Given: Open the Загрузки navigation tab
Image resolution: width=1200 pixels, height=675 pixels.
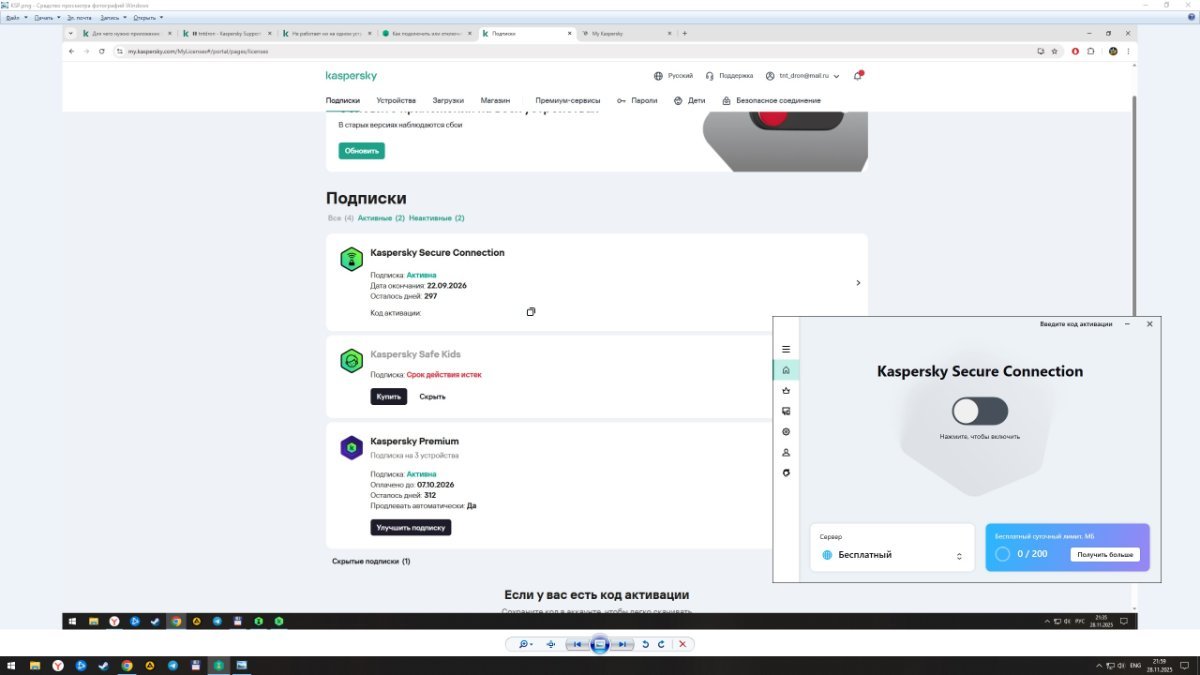Looking at the screenshot, I should pyautogui.click(x=448, y=100).
